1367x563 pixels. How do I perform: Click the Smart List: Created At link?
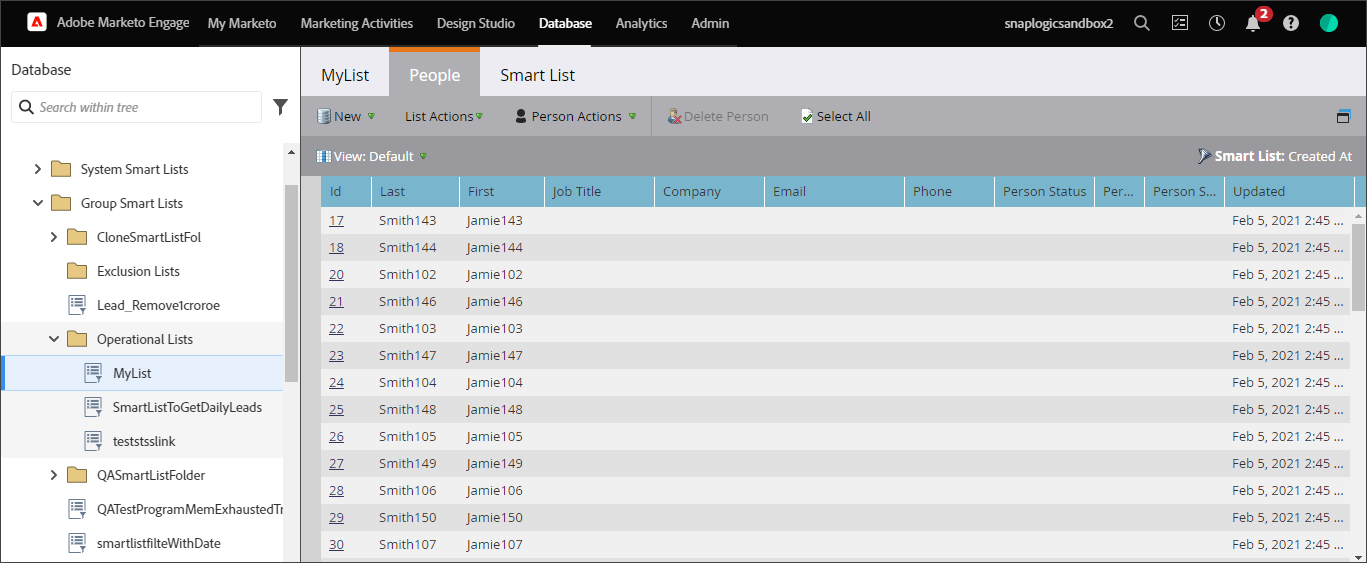coord(1283,156)
